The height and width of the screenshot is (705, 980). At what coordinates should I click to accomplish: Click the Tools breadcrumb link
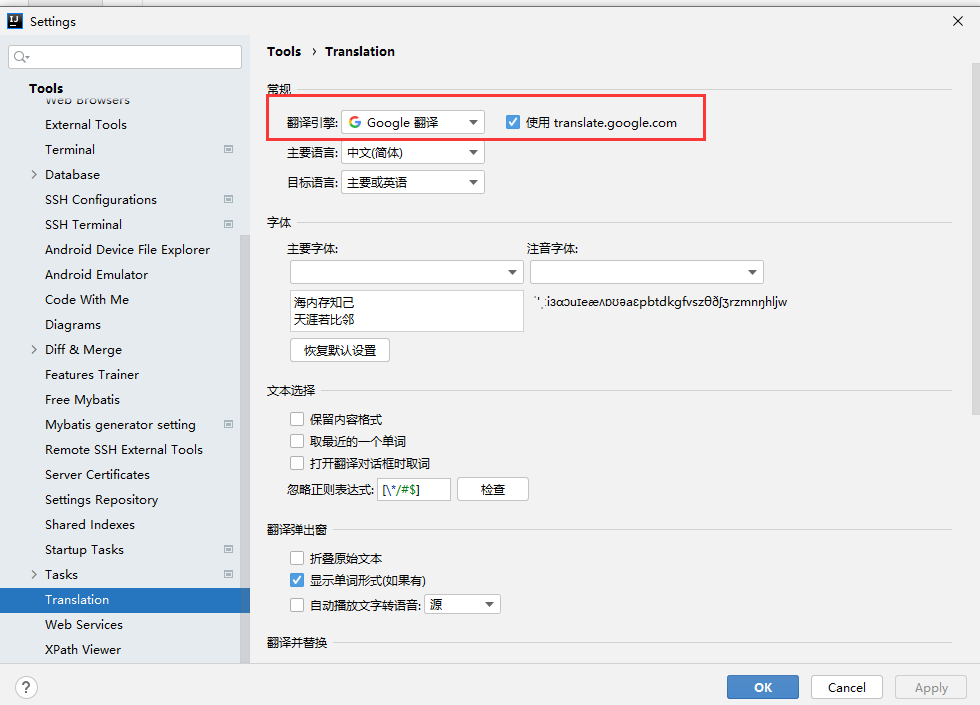tap(284, 51)
